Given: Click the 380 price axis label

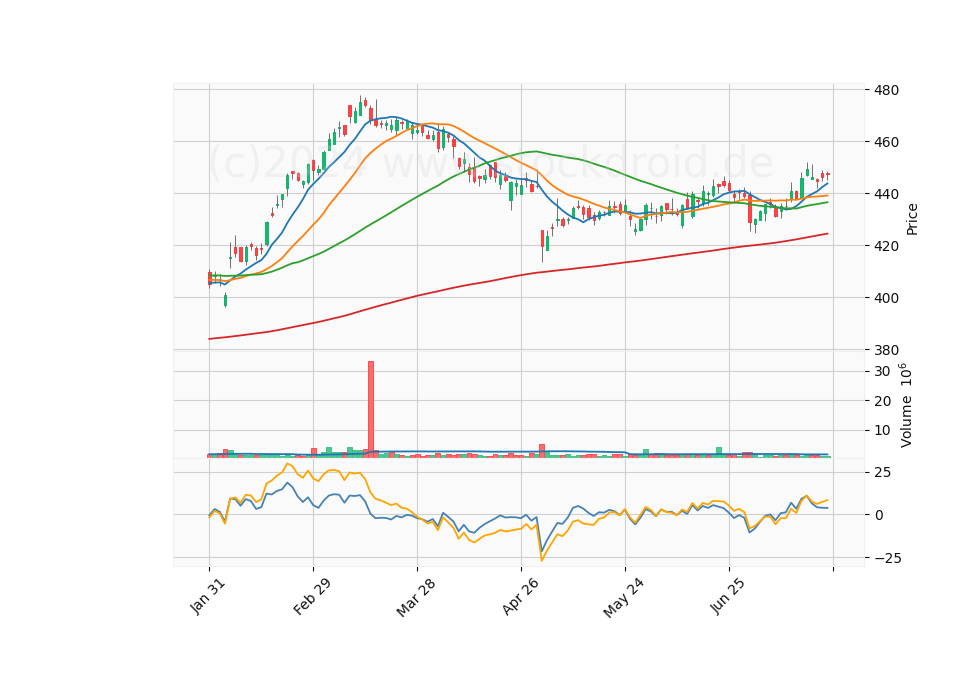Looking at the screenshot, I should click(885, 350).
